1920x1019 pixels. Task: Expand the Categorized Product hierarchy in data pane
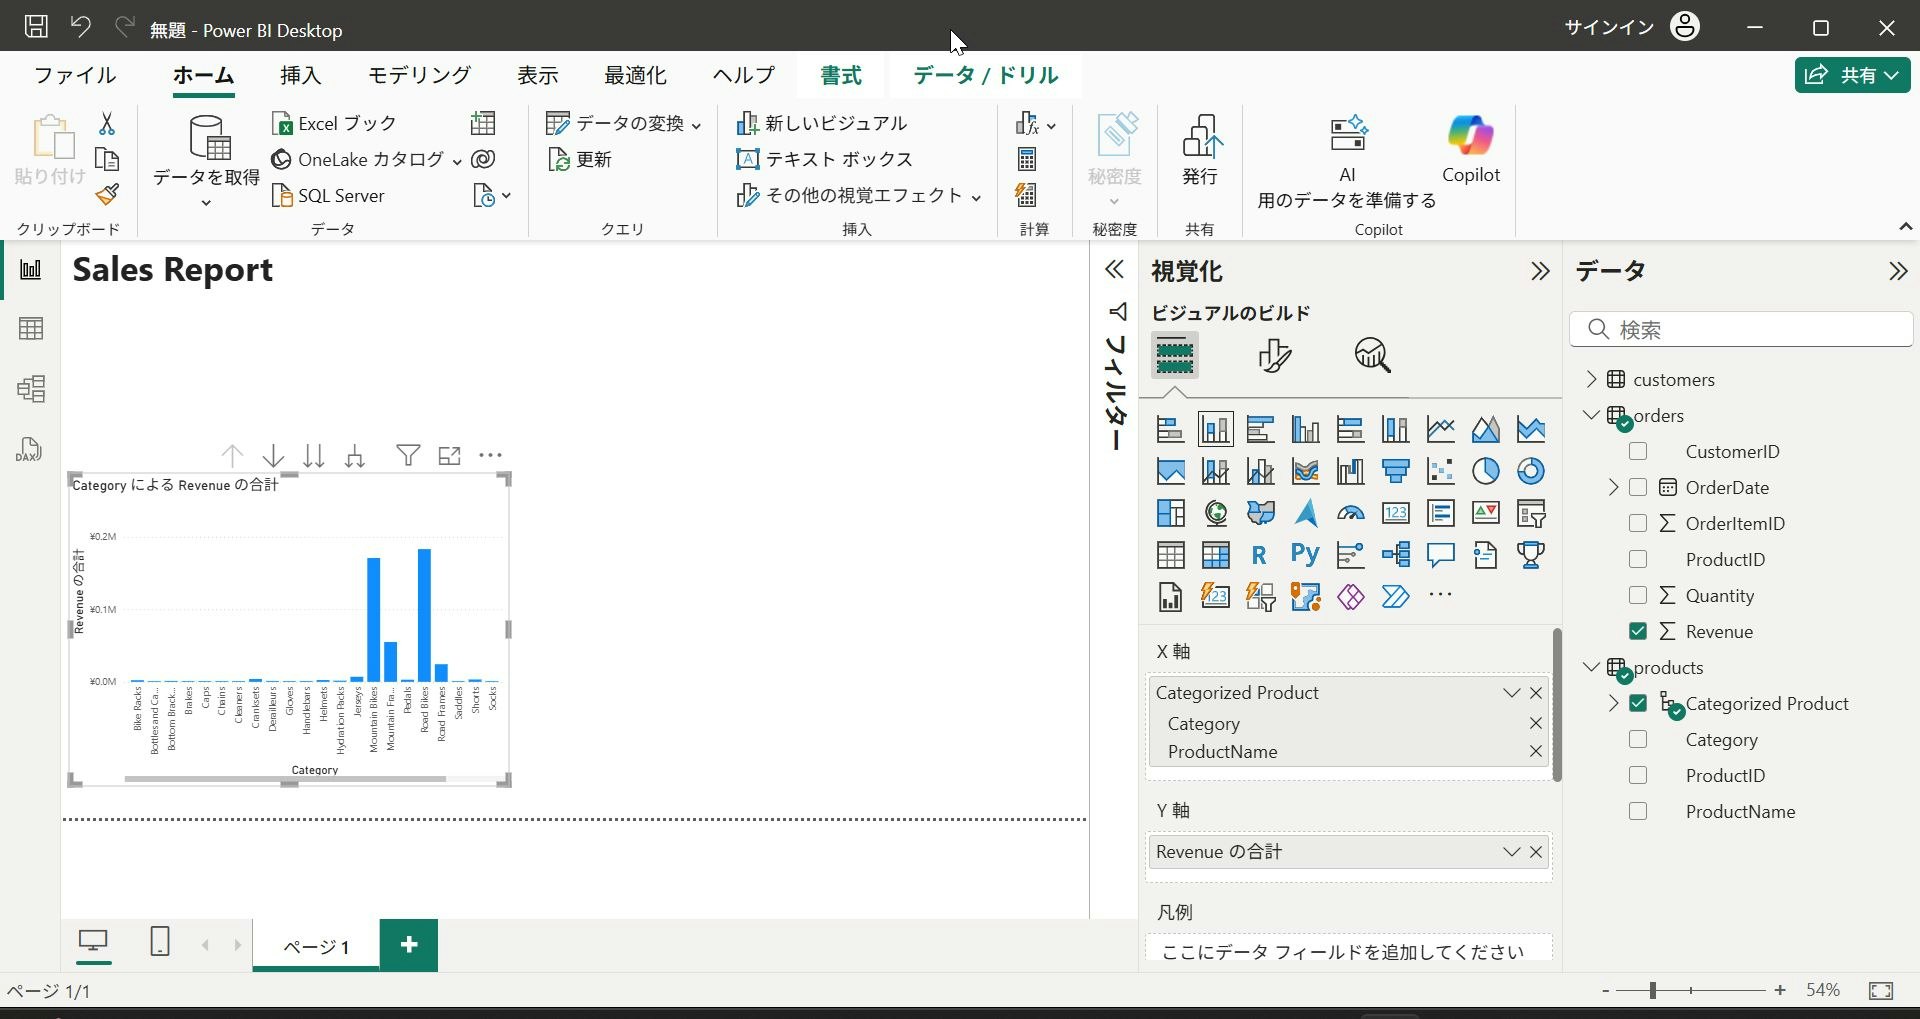[x=1613, y=703]
